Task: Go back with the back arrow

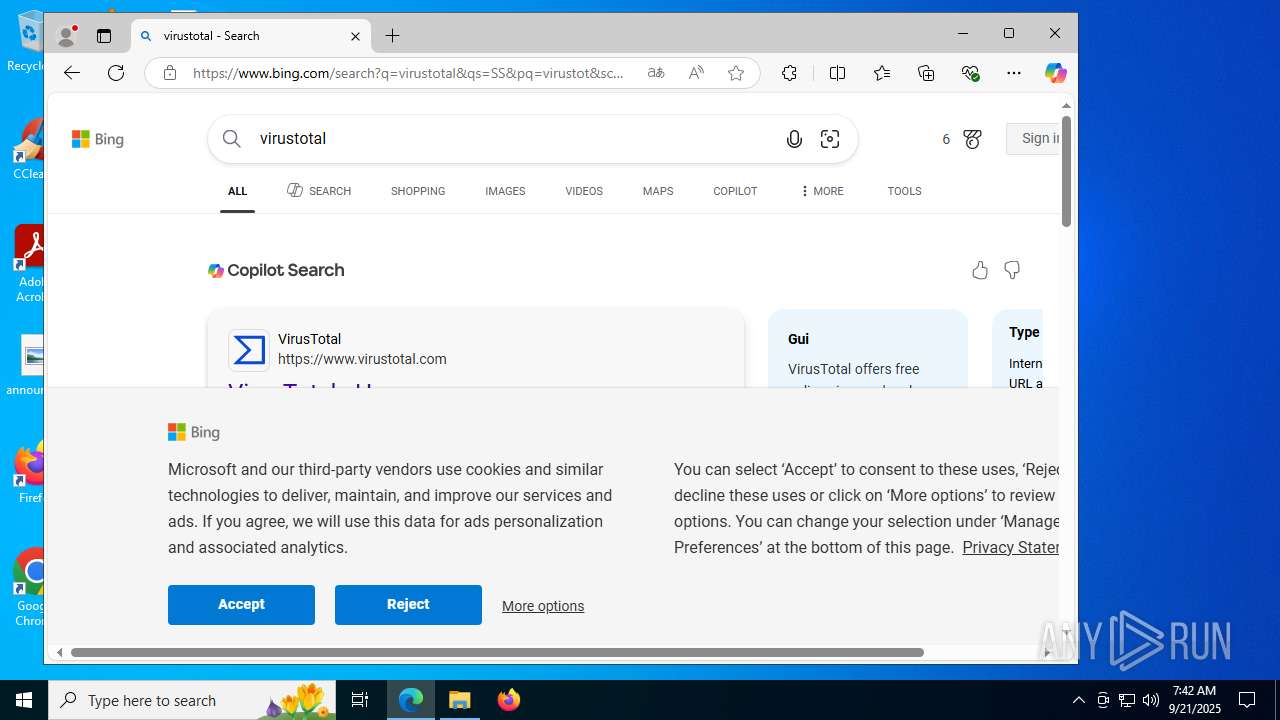Action: coord(71,73)
